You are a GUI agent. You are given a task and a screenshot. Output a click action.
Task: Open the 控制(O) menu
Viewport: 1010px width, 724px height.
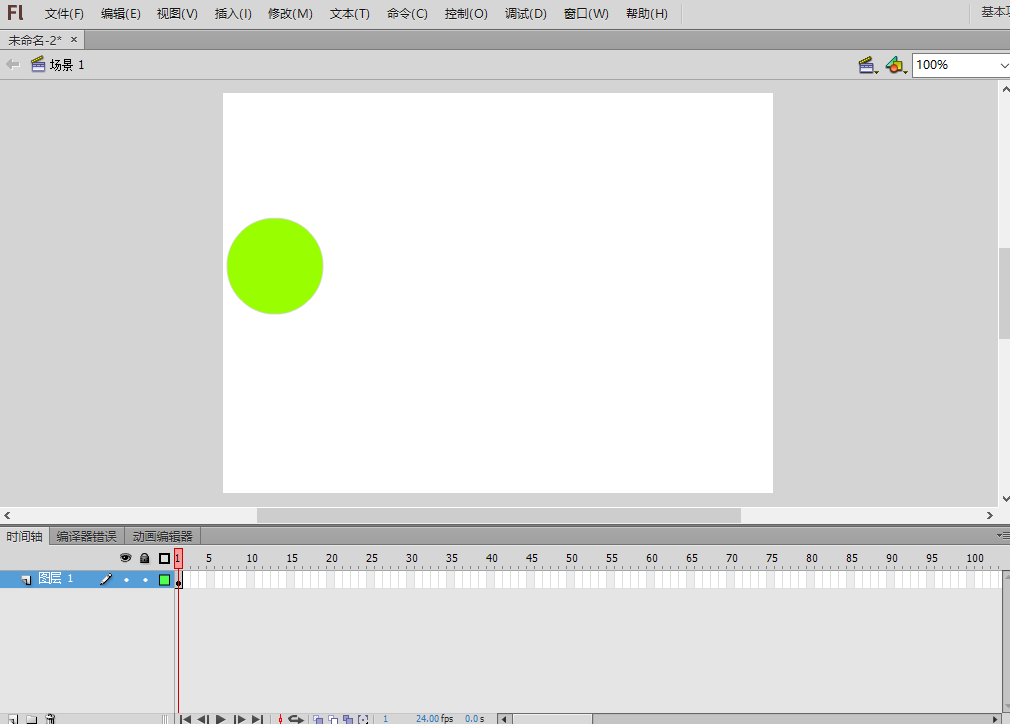(466, 14)
